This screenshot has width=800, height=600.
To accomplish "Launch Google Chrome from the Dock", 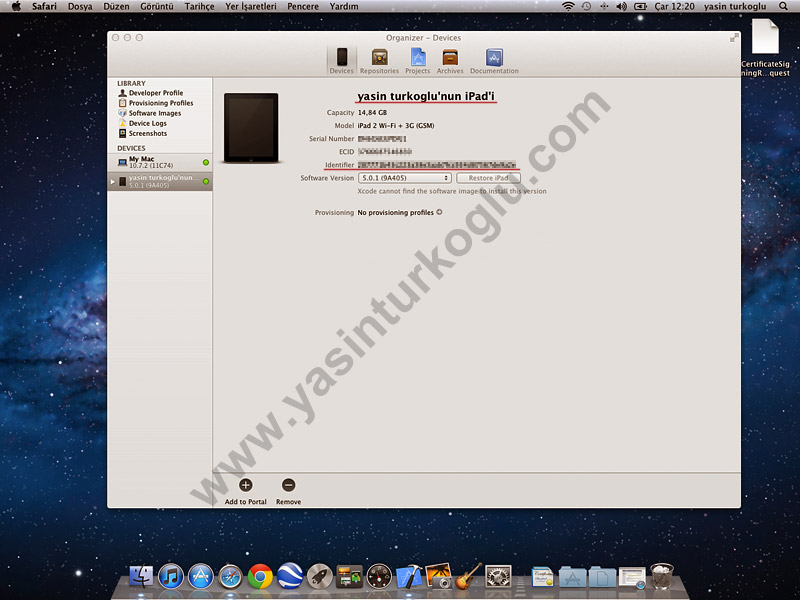I will point(260,577).
